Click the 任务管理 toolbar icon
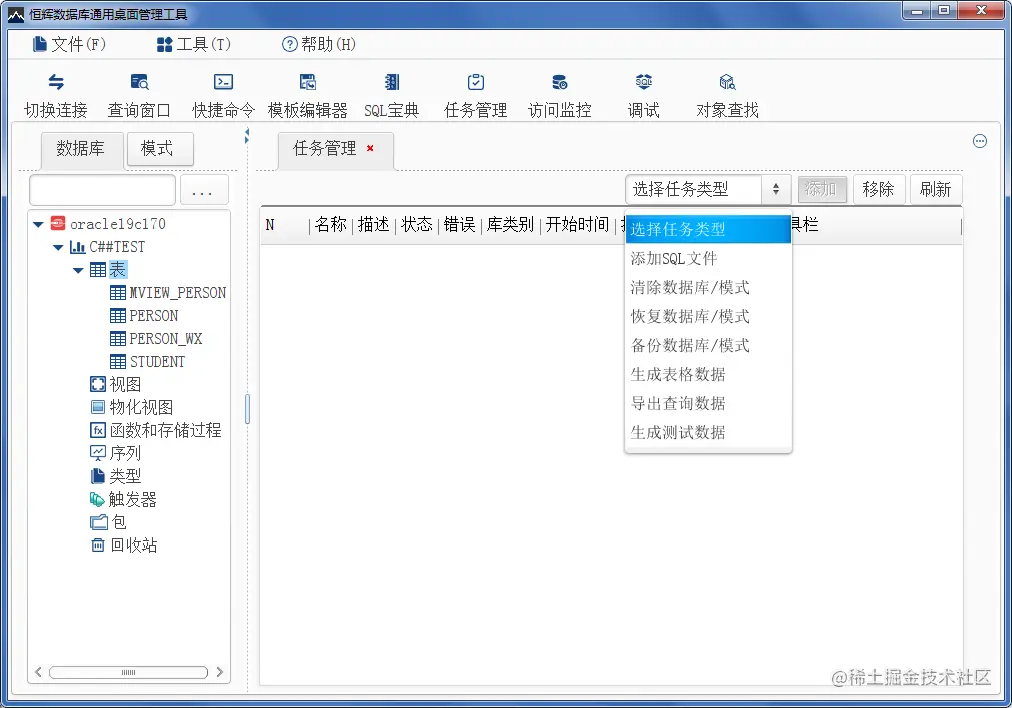The height and width of the screenshot is (708, 1012). pyautogui.click(x=476, y=82)
